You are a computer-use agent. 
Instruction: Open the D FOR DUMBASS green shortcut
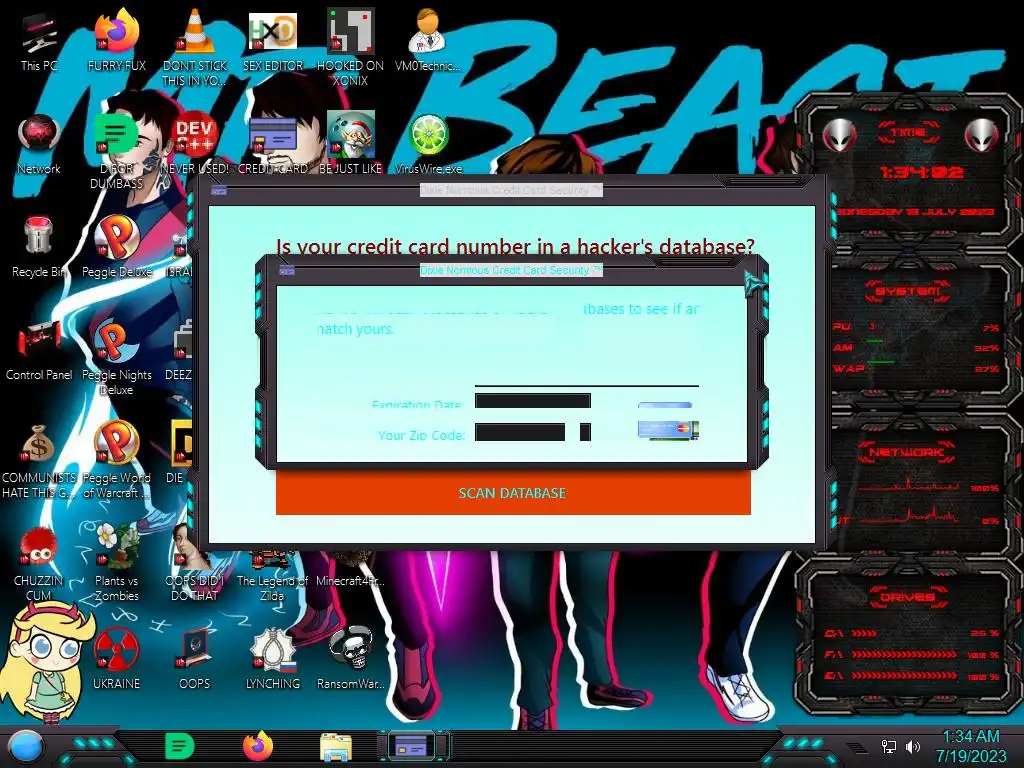tap(116, 150)
